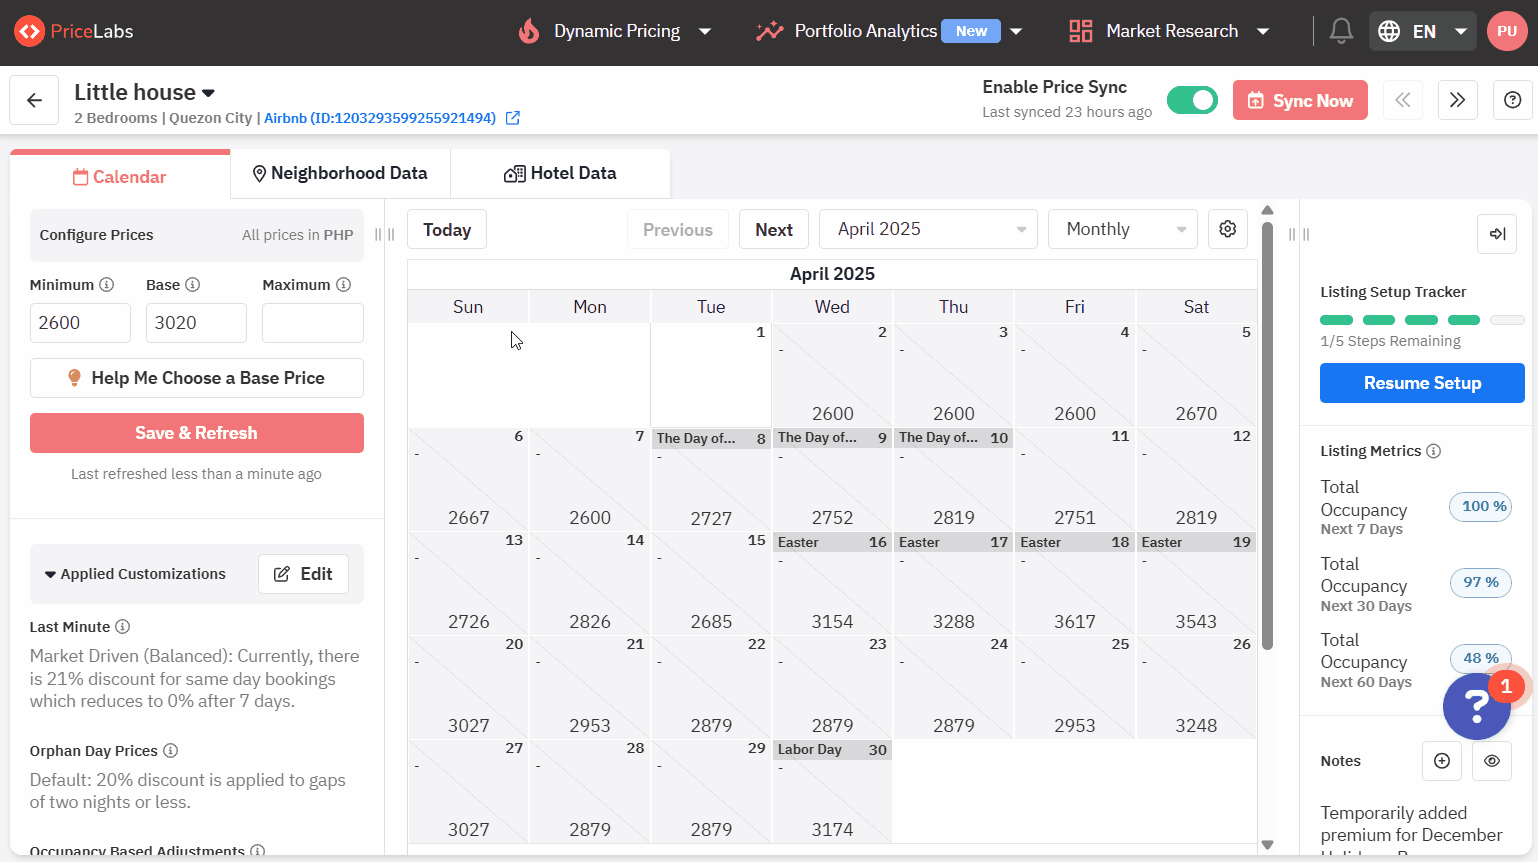Open the floating help chat bubble
Viewport: 1538px width, 862px height.
[x=1476, y=706]
